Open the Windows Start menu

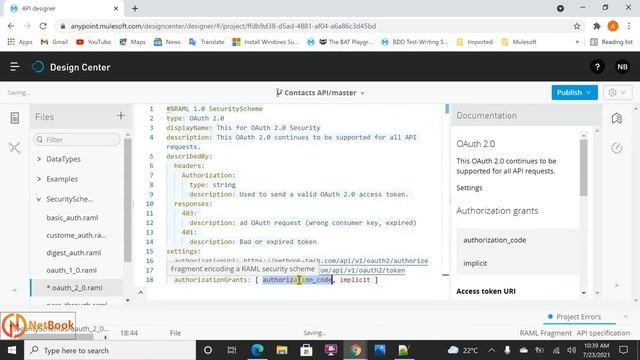point(12,350)
